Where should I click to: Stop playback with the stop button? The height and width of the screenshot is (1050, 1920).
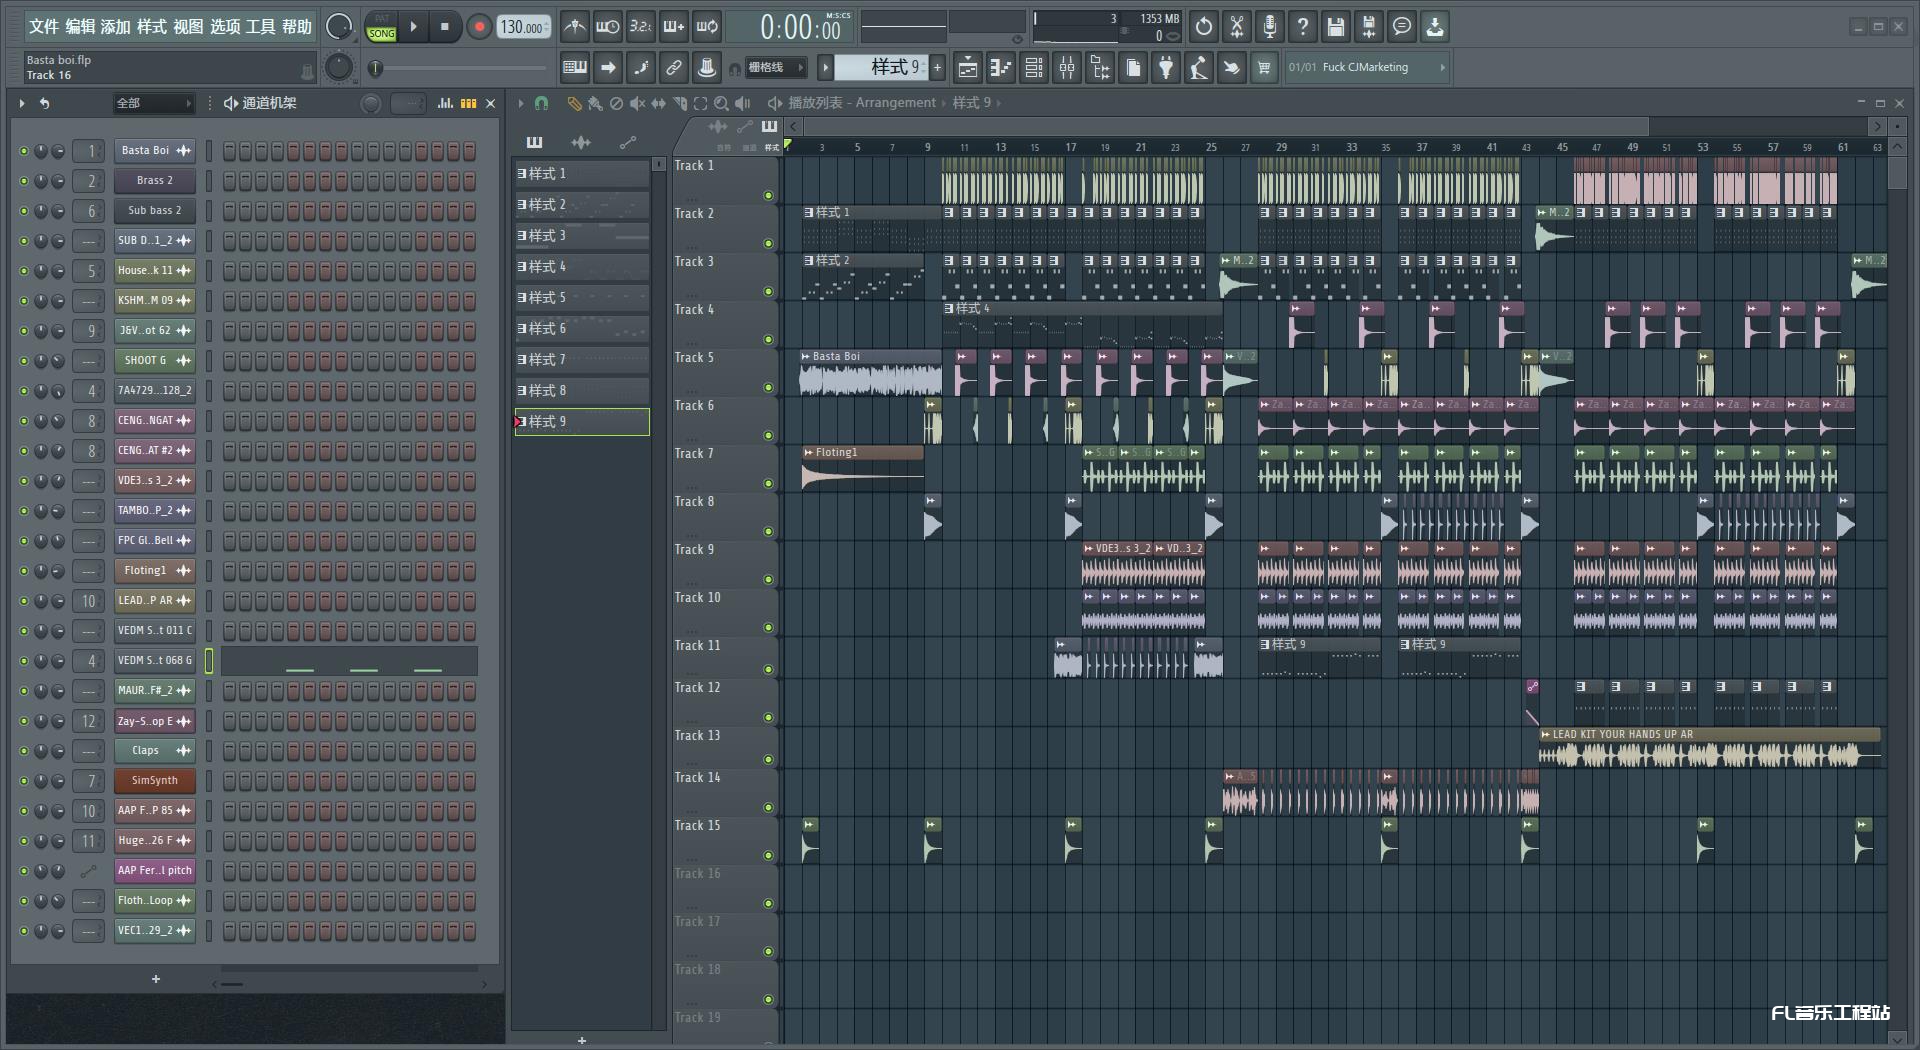pyautogui.click(x=445, y=27)
